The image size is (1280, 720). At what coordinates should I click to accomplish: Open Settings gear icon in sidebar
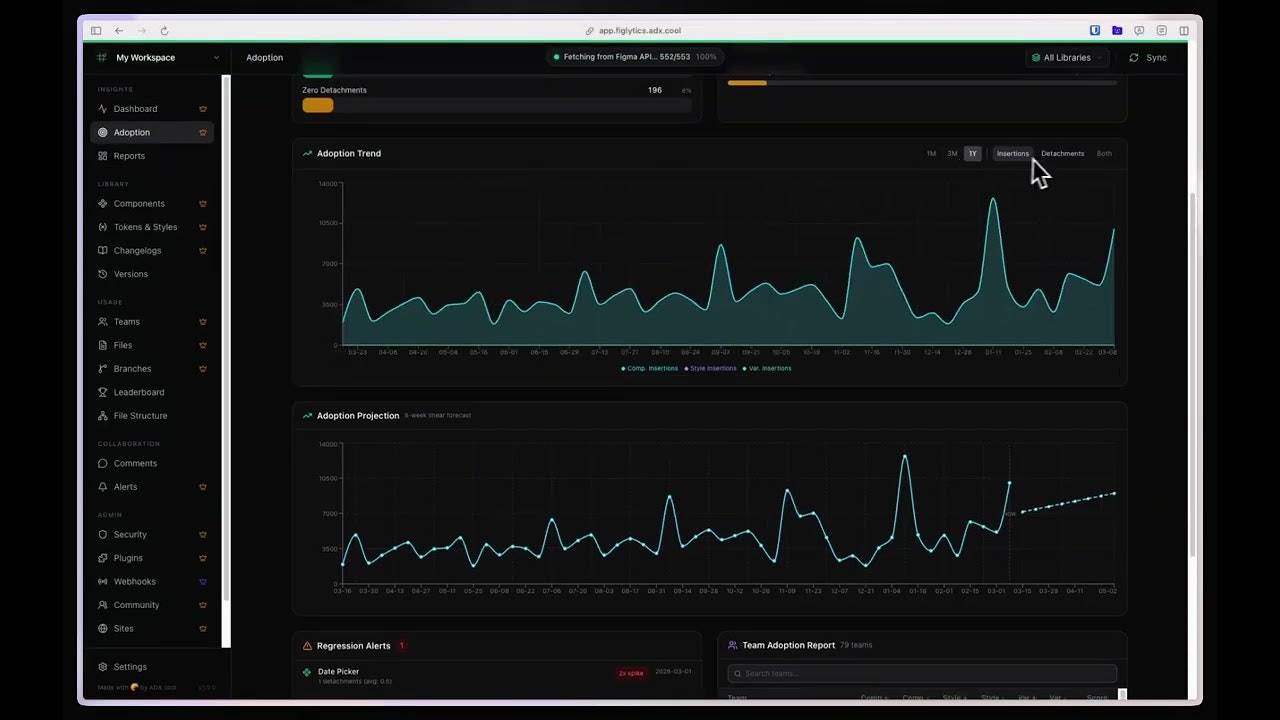pyautogui.click(x=103, y=667)
